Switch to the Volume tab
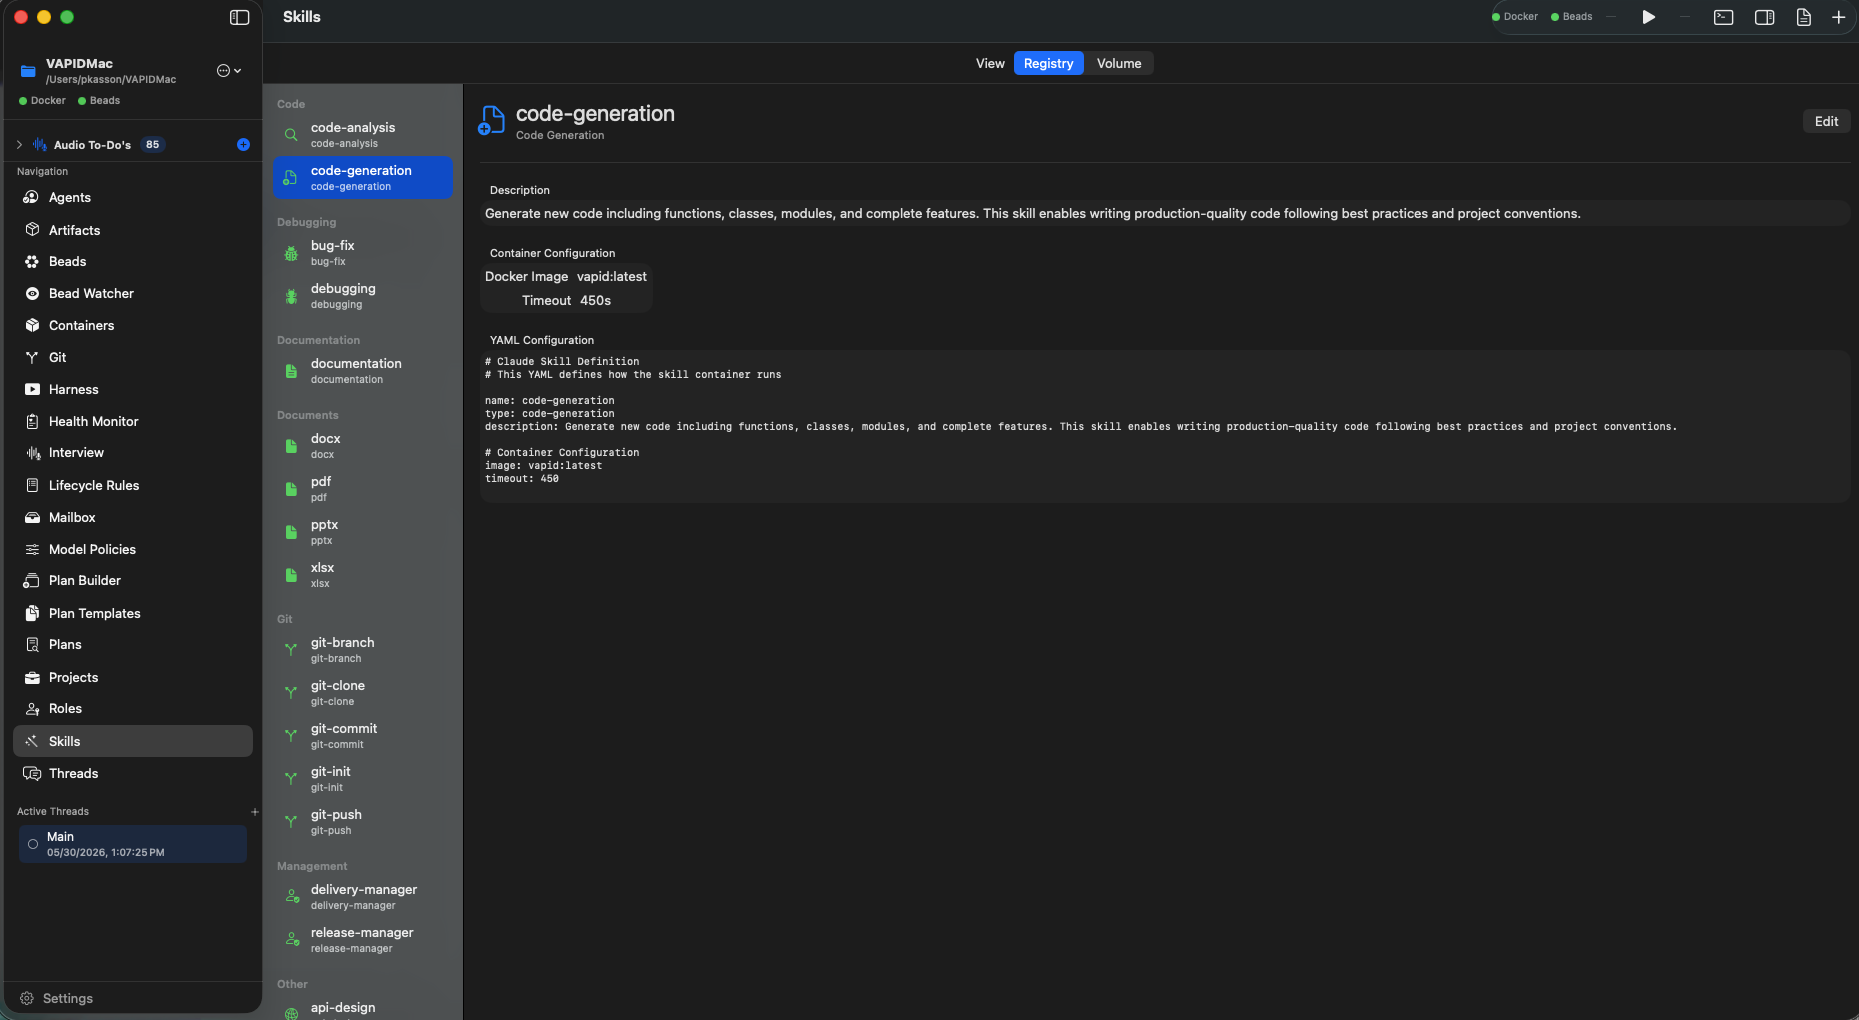This screenshot has width=1859, height=1020. click(1119, 63)
